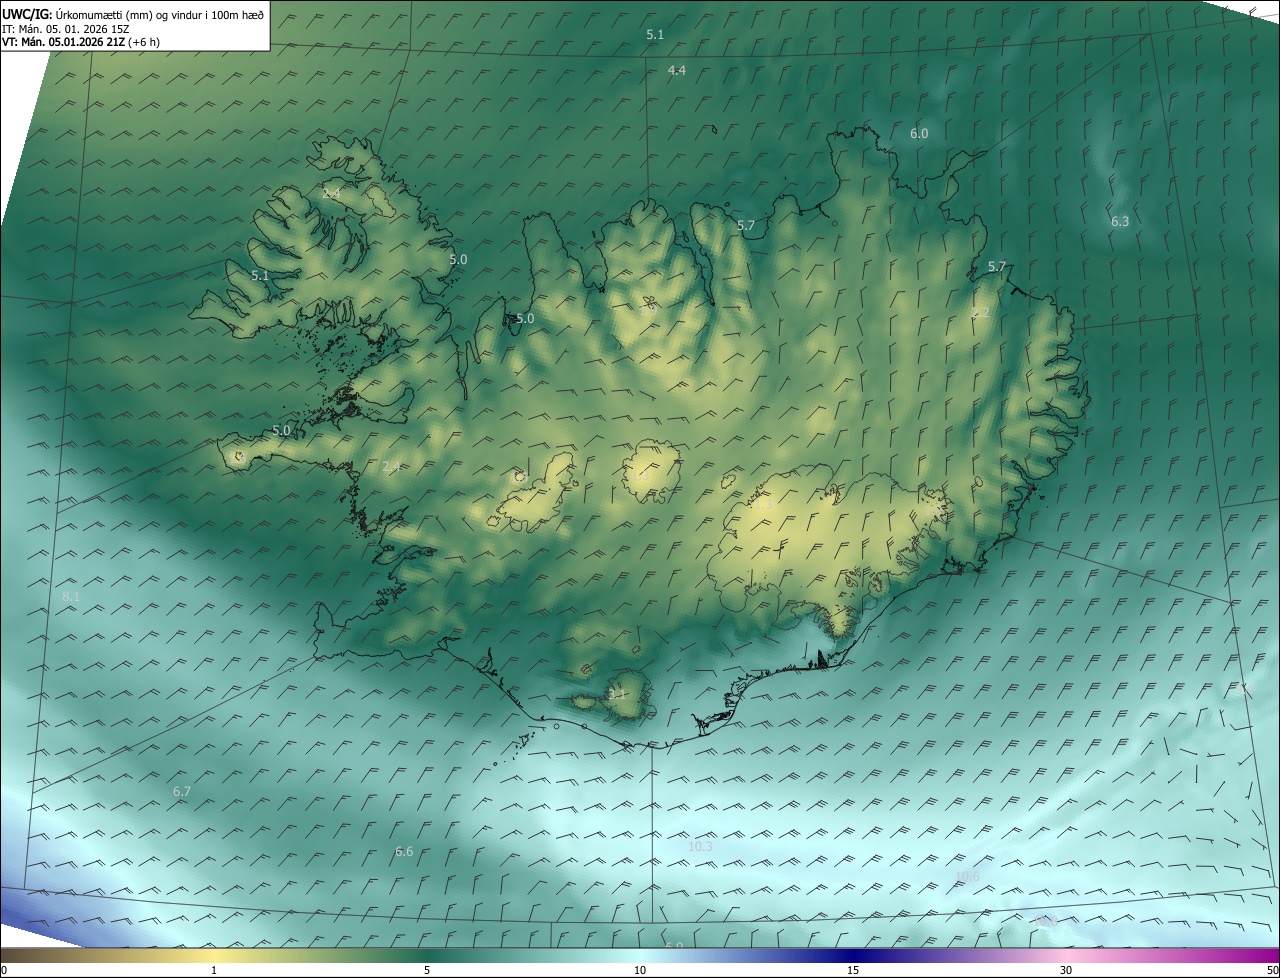Click color scale tick label 50

(x=1272, y=970)
